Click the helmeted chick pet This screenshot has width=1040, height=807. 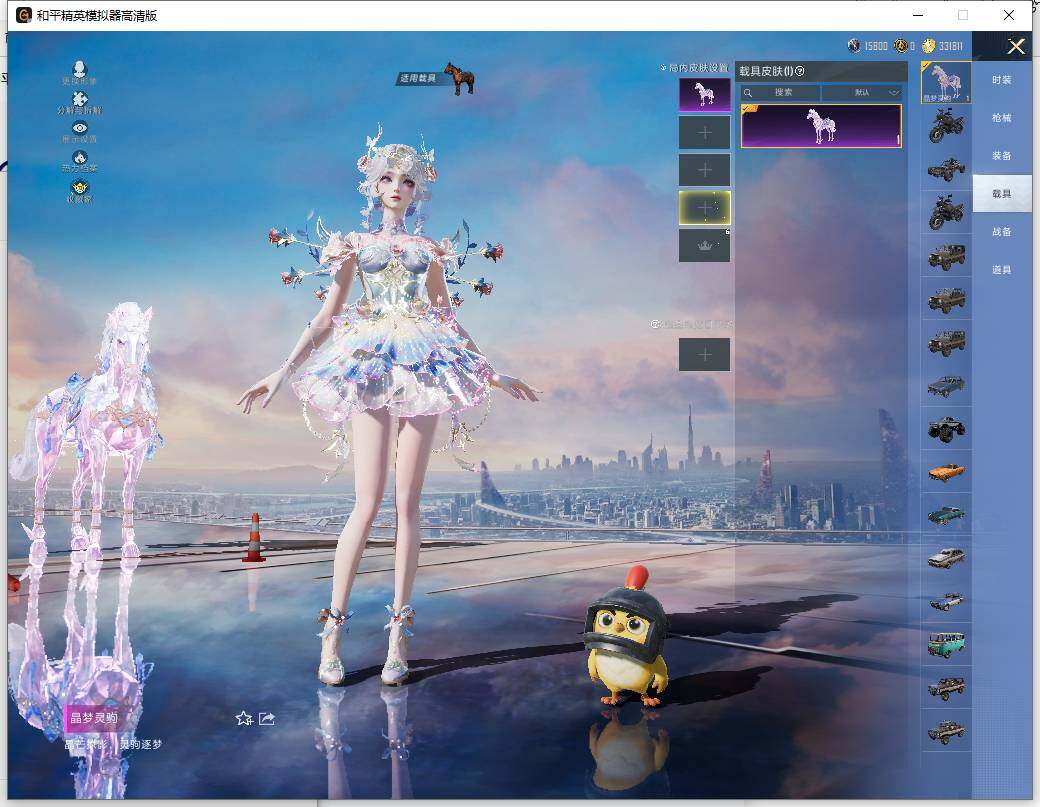(x=627, y=637)
